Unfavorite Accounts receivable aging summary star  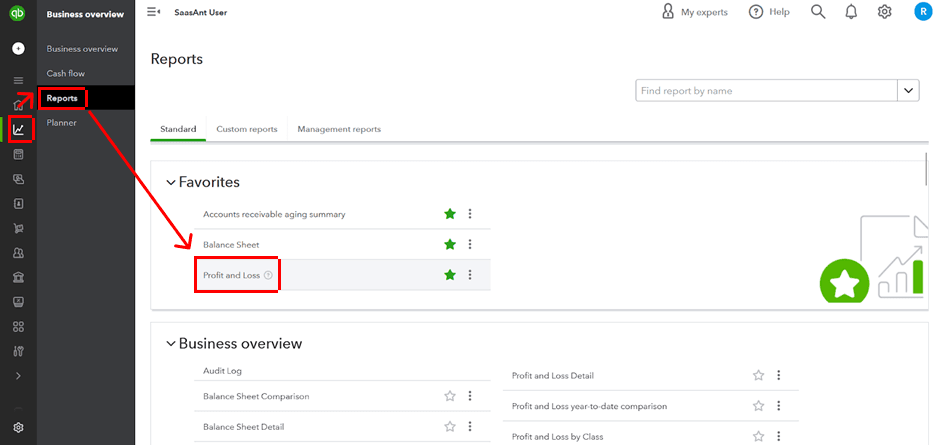click(450, 214)
